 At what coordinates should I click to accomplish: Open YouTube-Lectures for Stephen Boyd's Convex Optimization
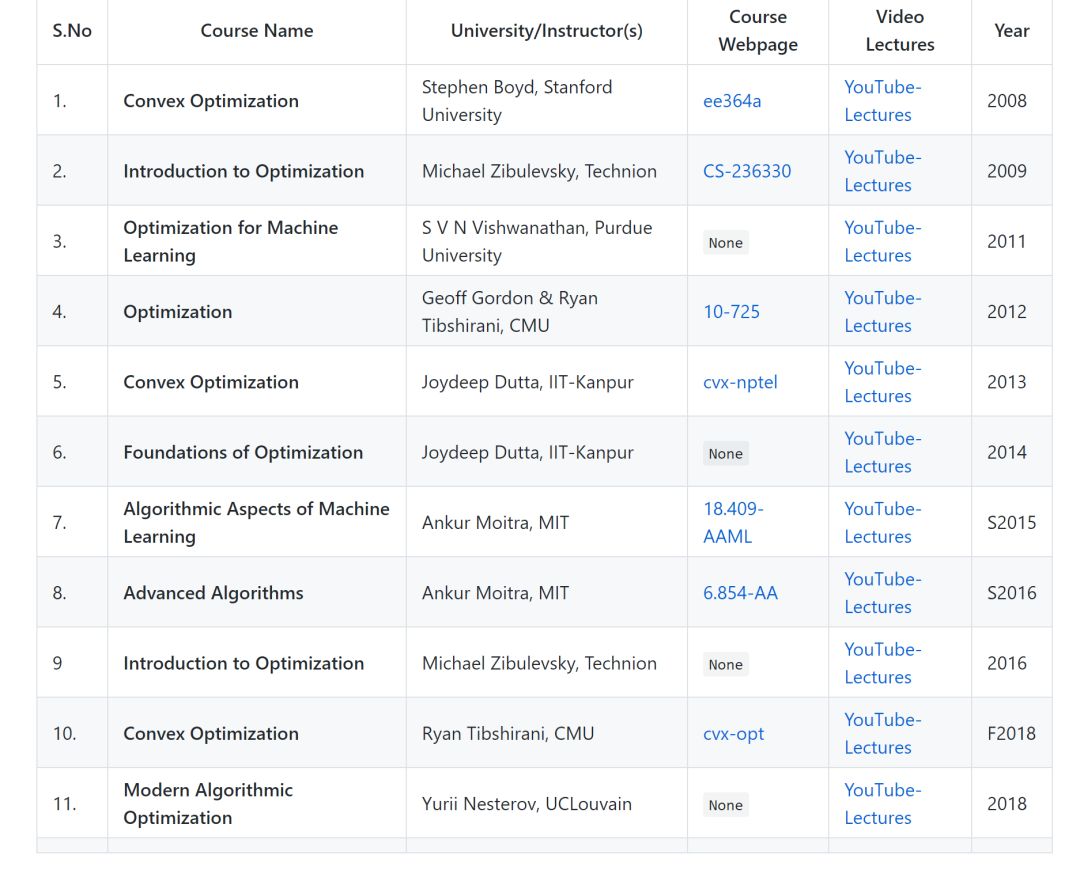coord(882,101)
